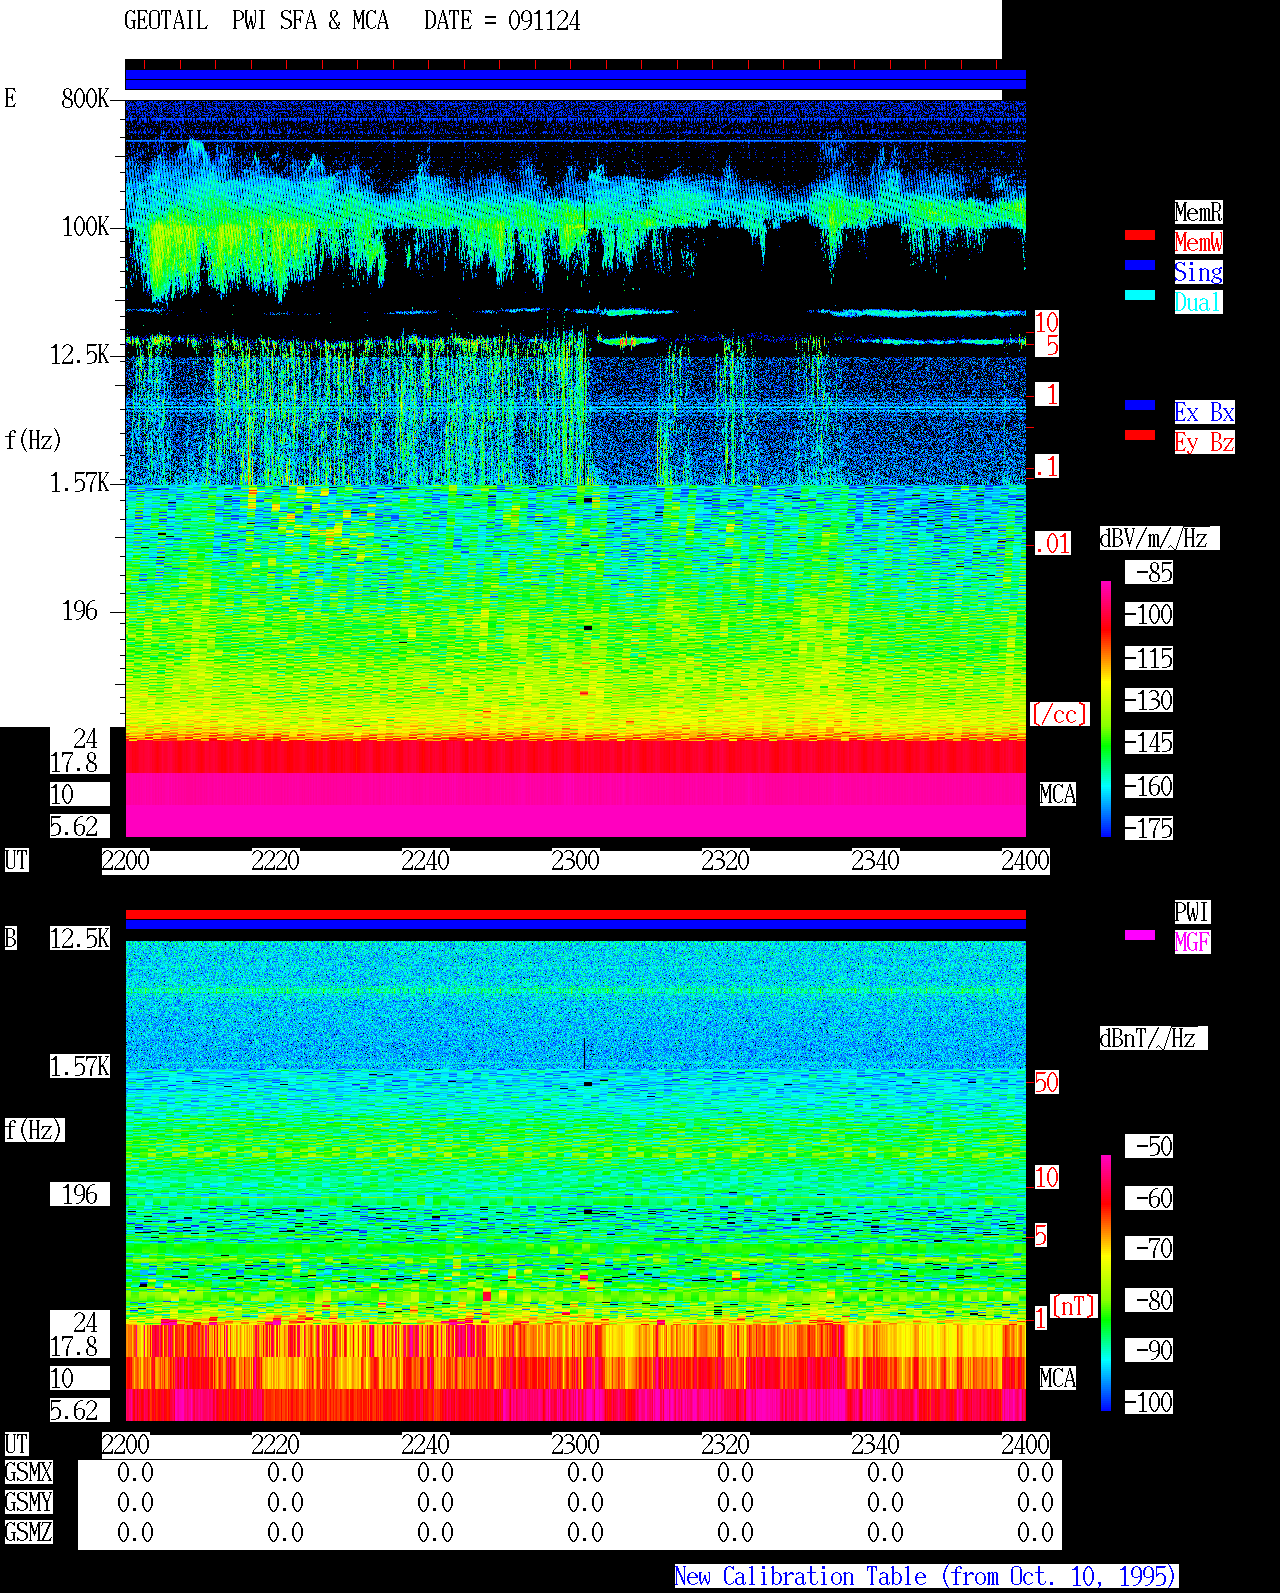This screenshot has height=1593, width=1280.
Task: Click the 2340 UT label under B spectrogram
Action: coord(875,1445)
